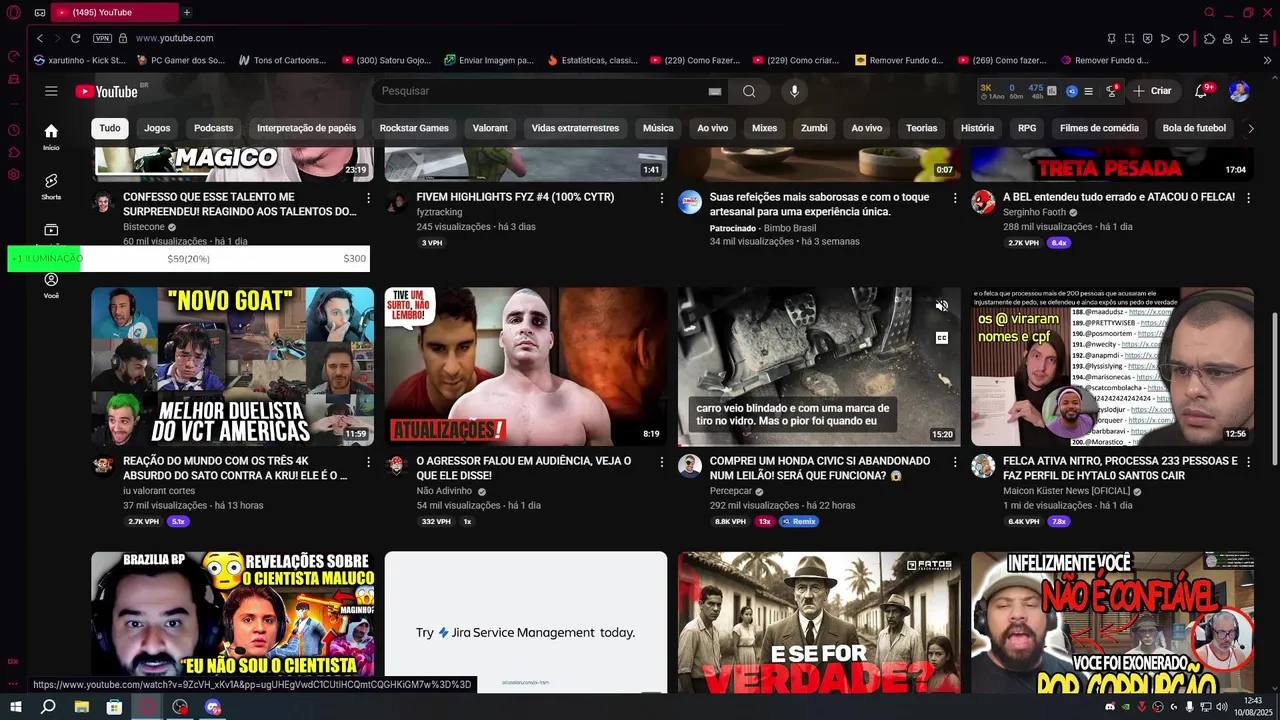Open the Não Adivinho channel link
1280x720 pixels.
point(445,491)
